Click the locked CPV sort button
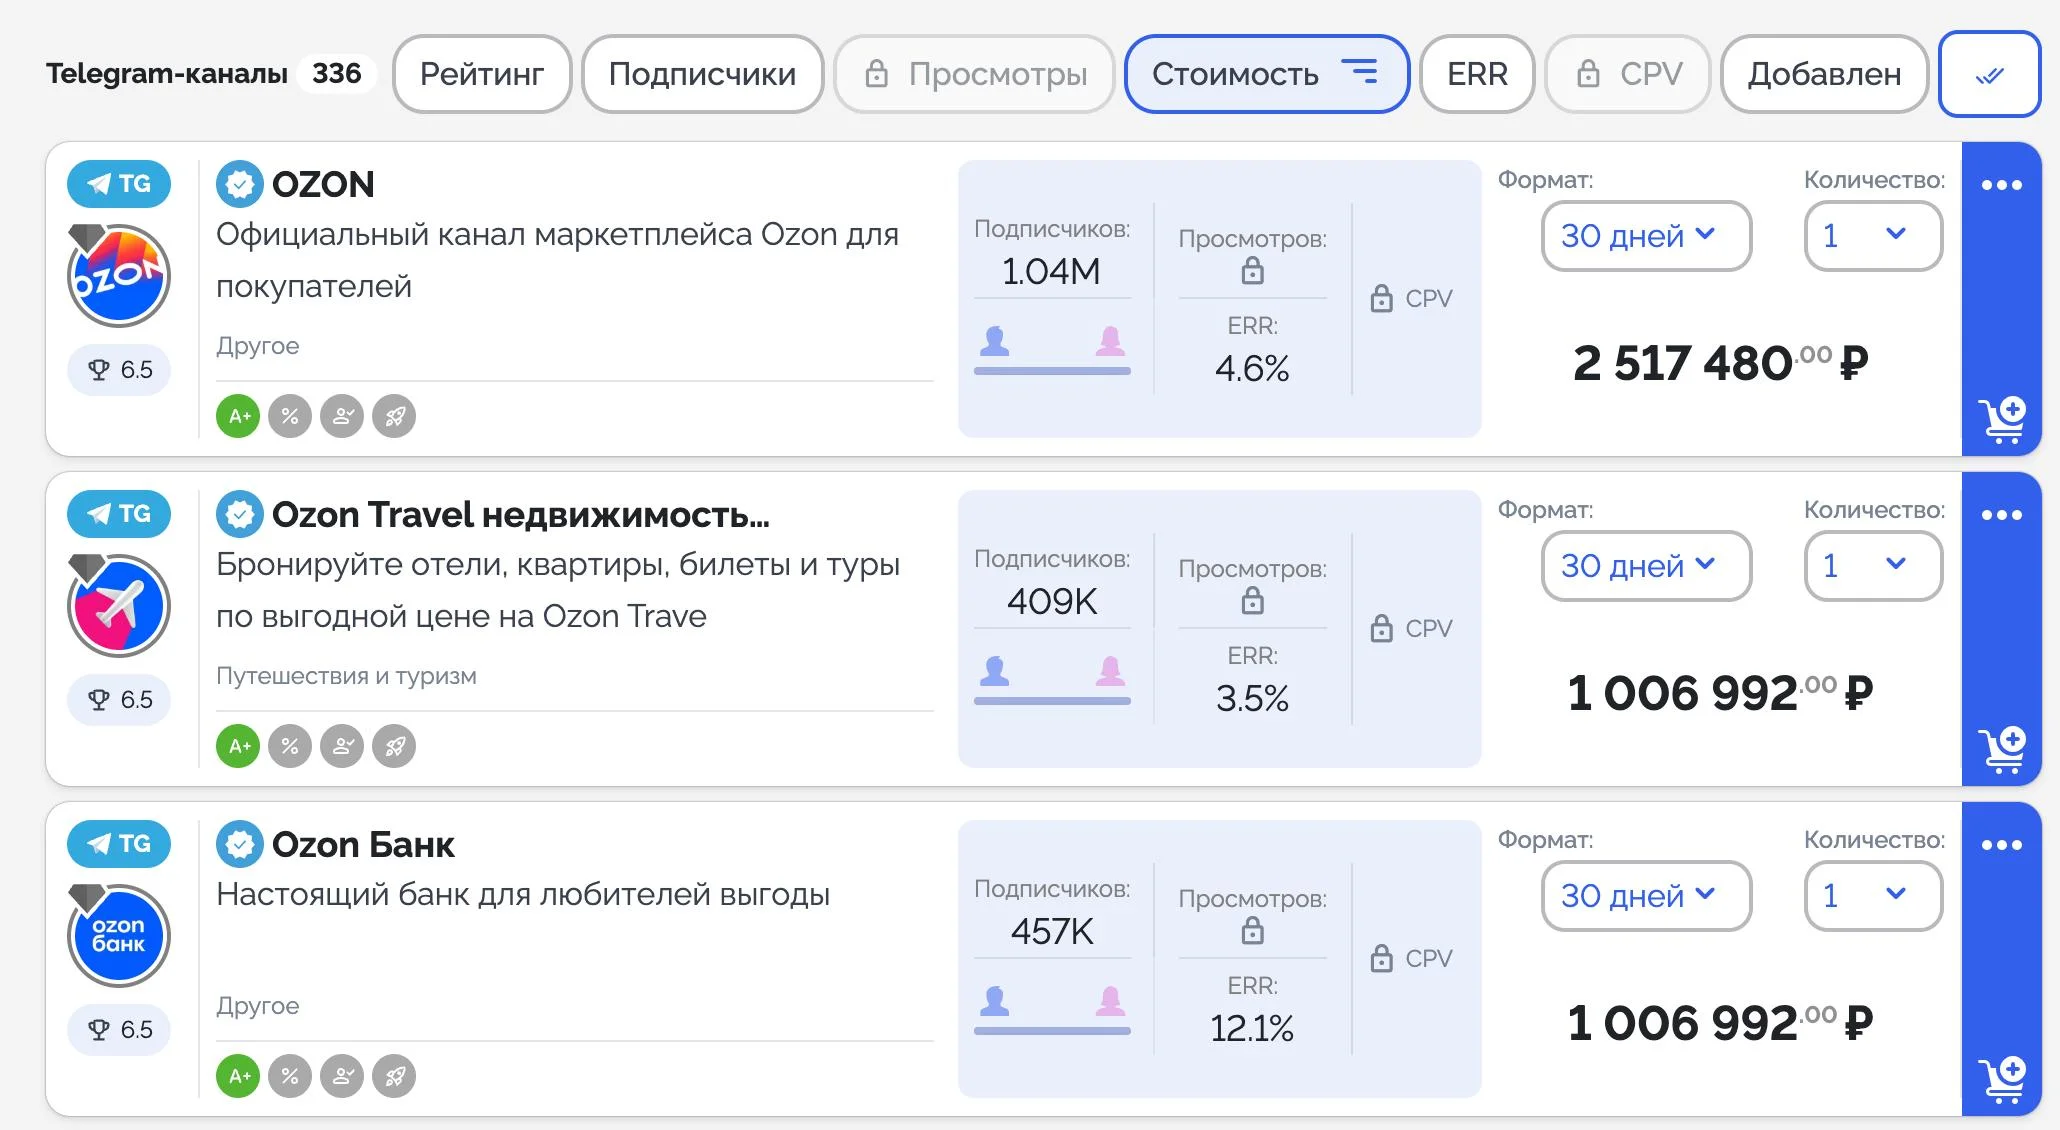 (x=1628, y=74)
